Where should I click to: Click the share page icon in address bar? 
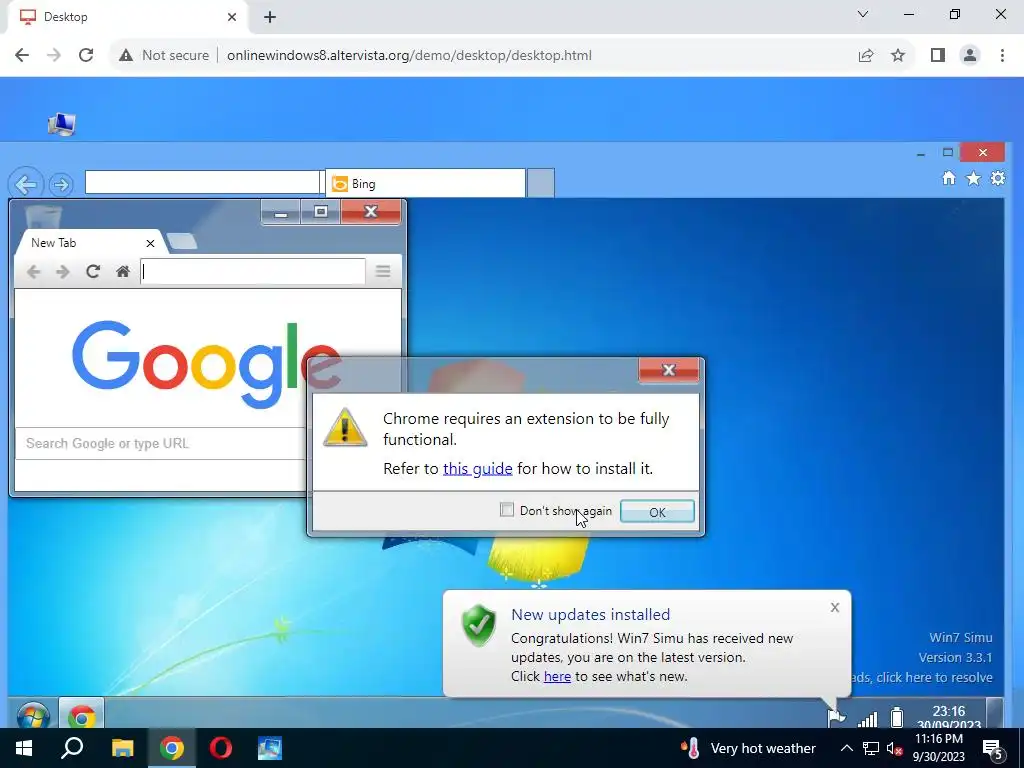[866, 56]
